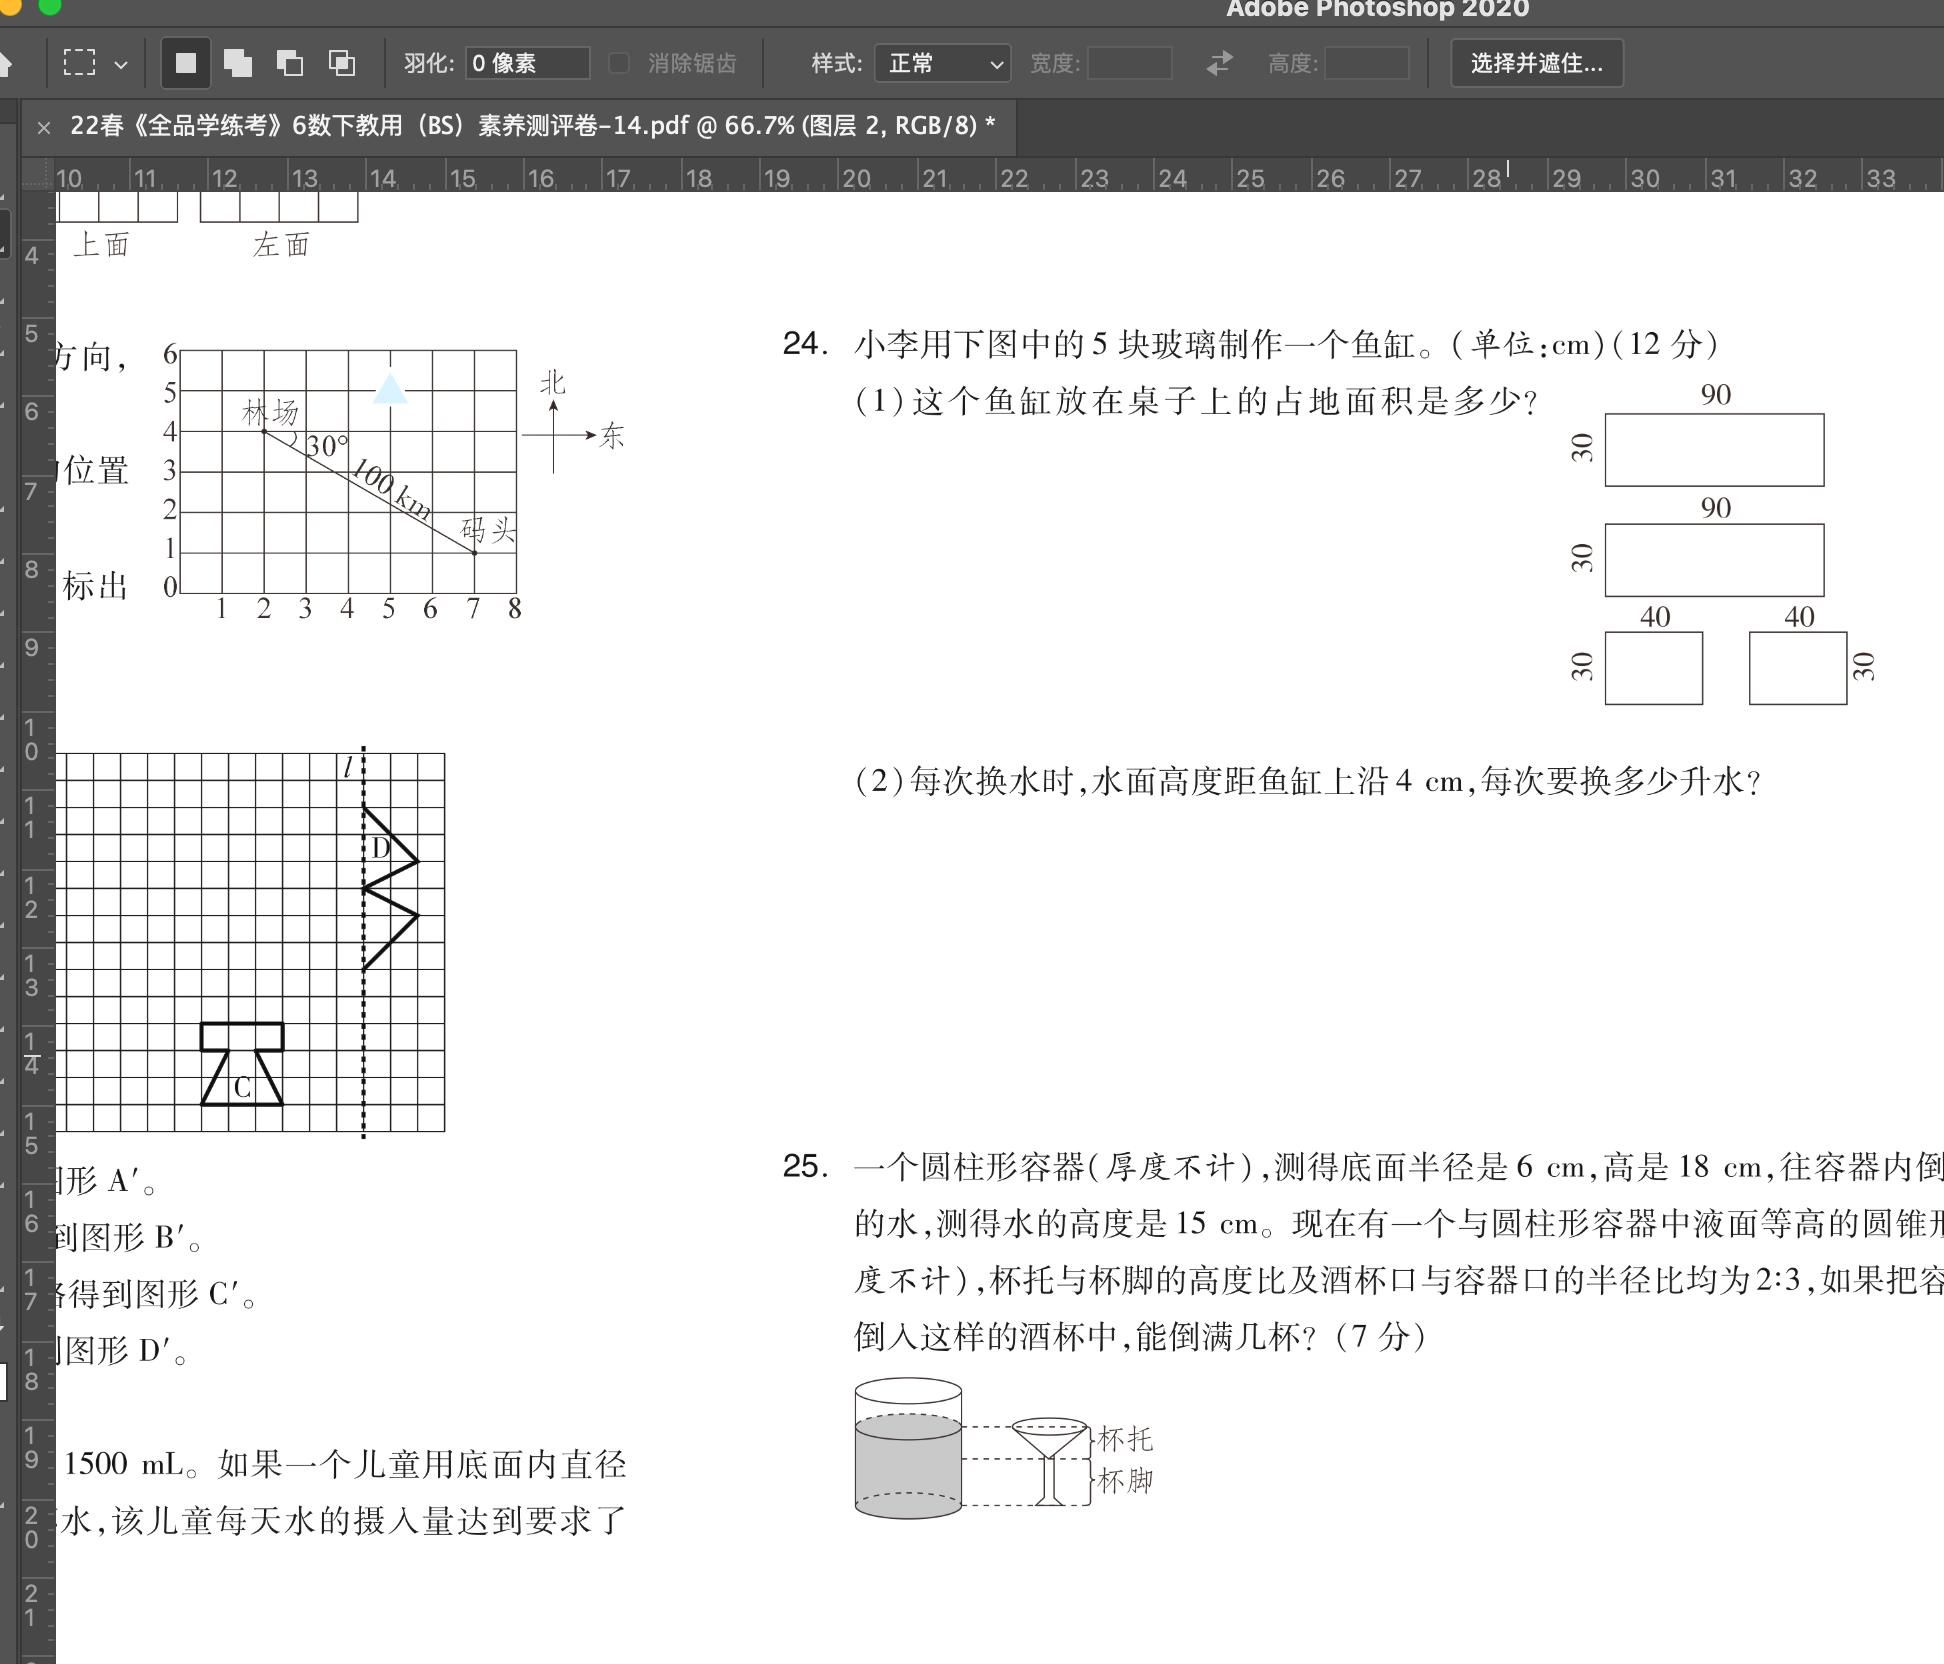Click the home arrow icon in options bar
The width and height of the screenshot is (1944, 1664).
[5, 64]
